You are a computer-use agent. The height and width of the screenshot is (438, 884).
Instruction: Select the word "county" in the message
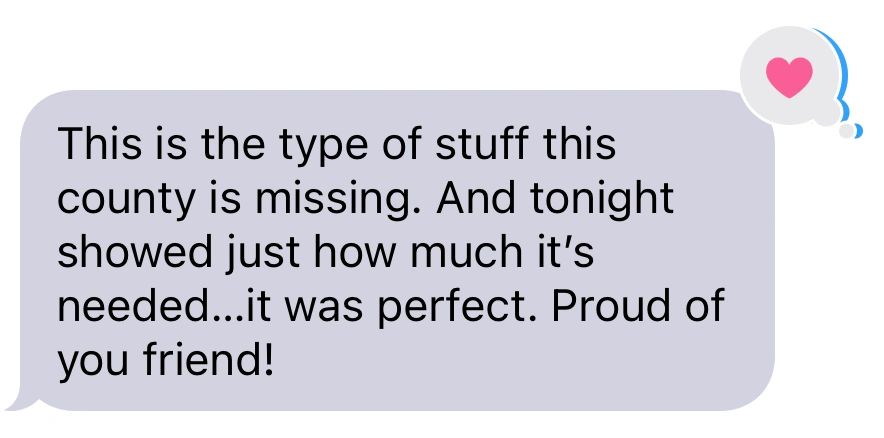tap(115, 200)
